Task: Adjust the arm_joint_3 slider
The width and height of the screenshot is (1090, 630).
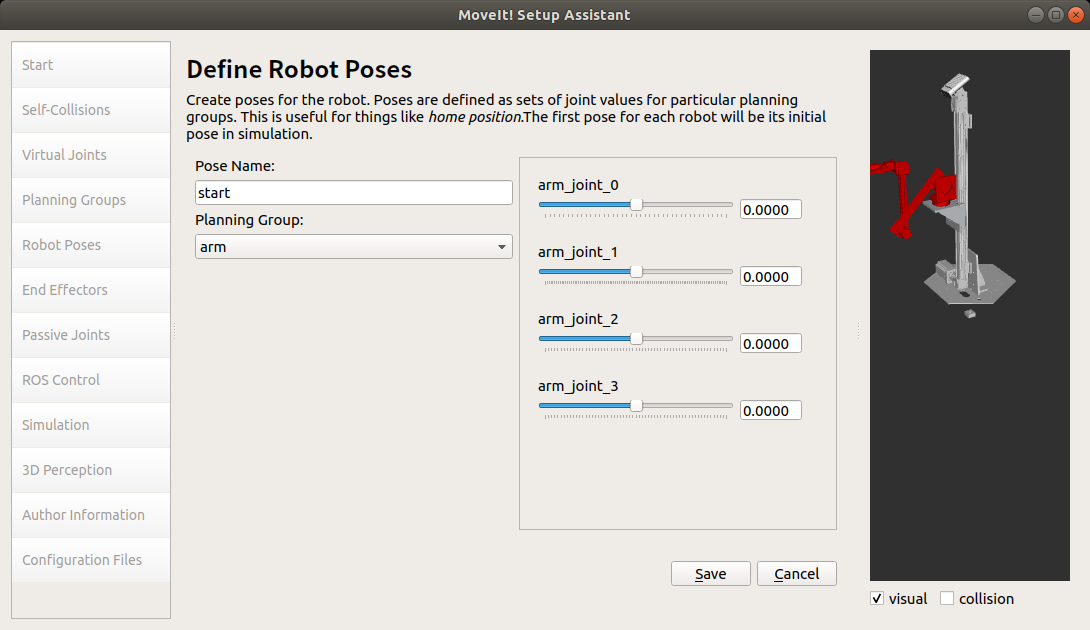Action: tap(635, 405)
